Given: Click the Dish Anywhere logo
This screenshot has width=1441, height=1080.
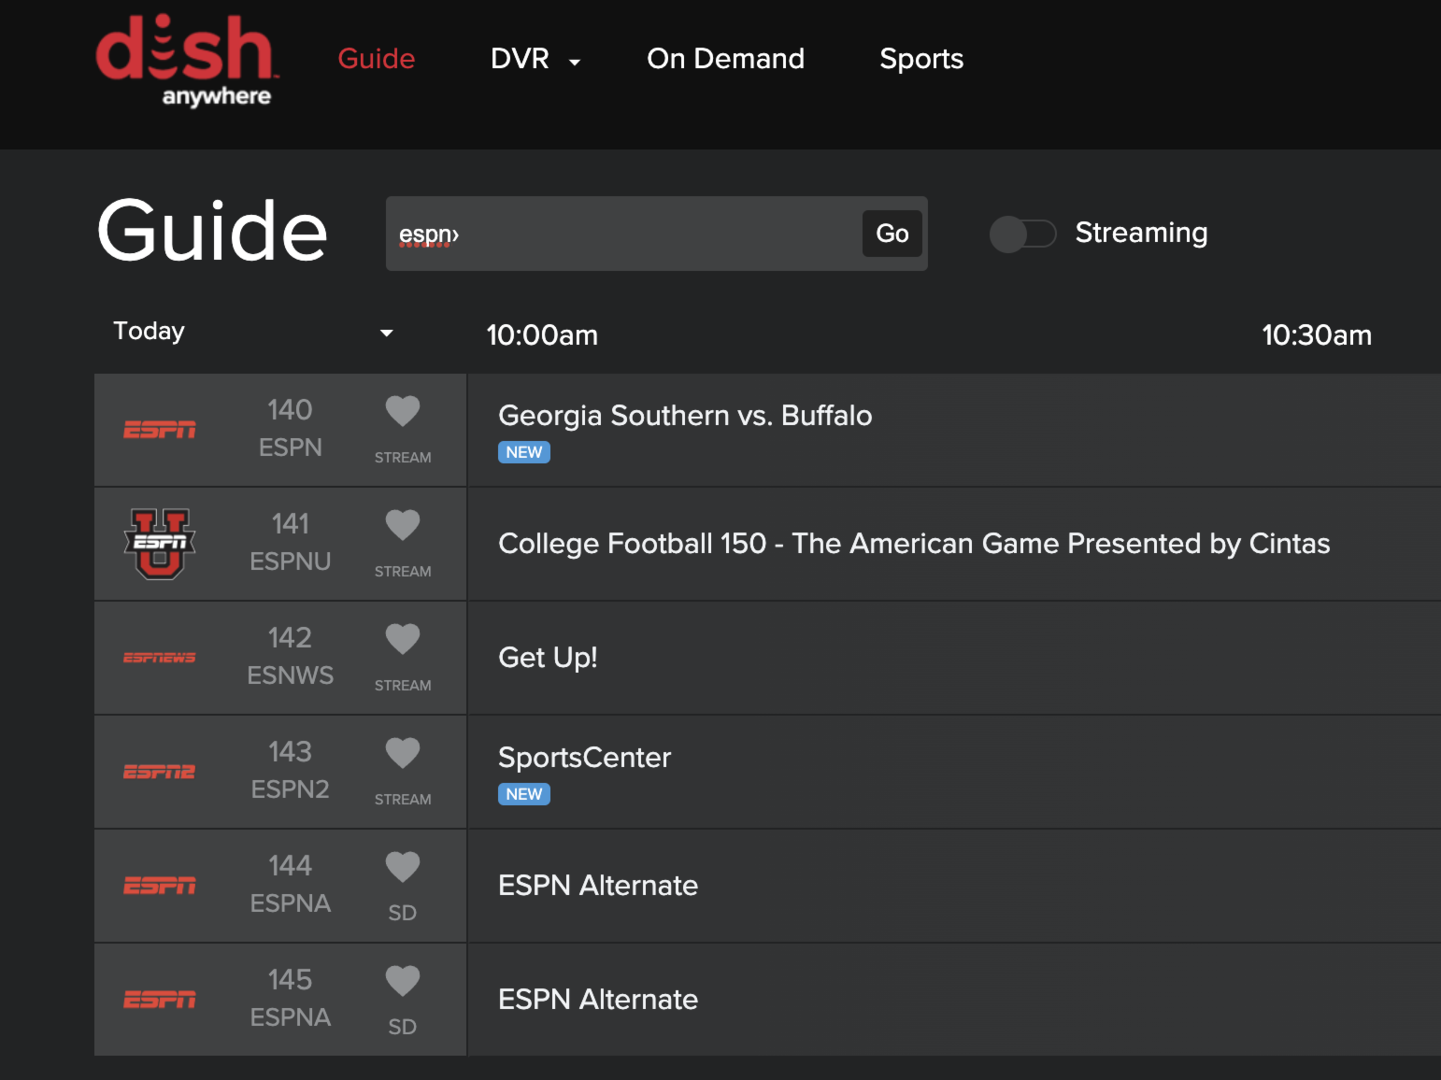Looking at the screenshot, I should (x=186, y=61).
